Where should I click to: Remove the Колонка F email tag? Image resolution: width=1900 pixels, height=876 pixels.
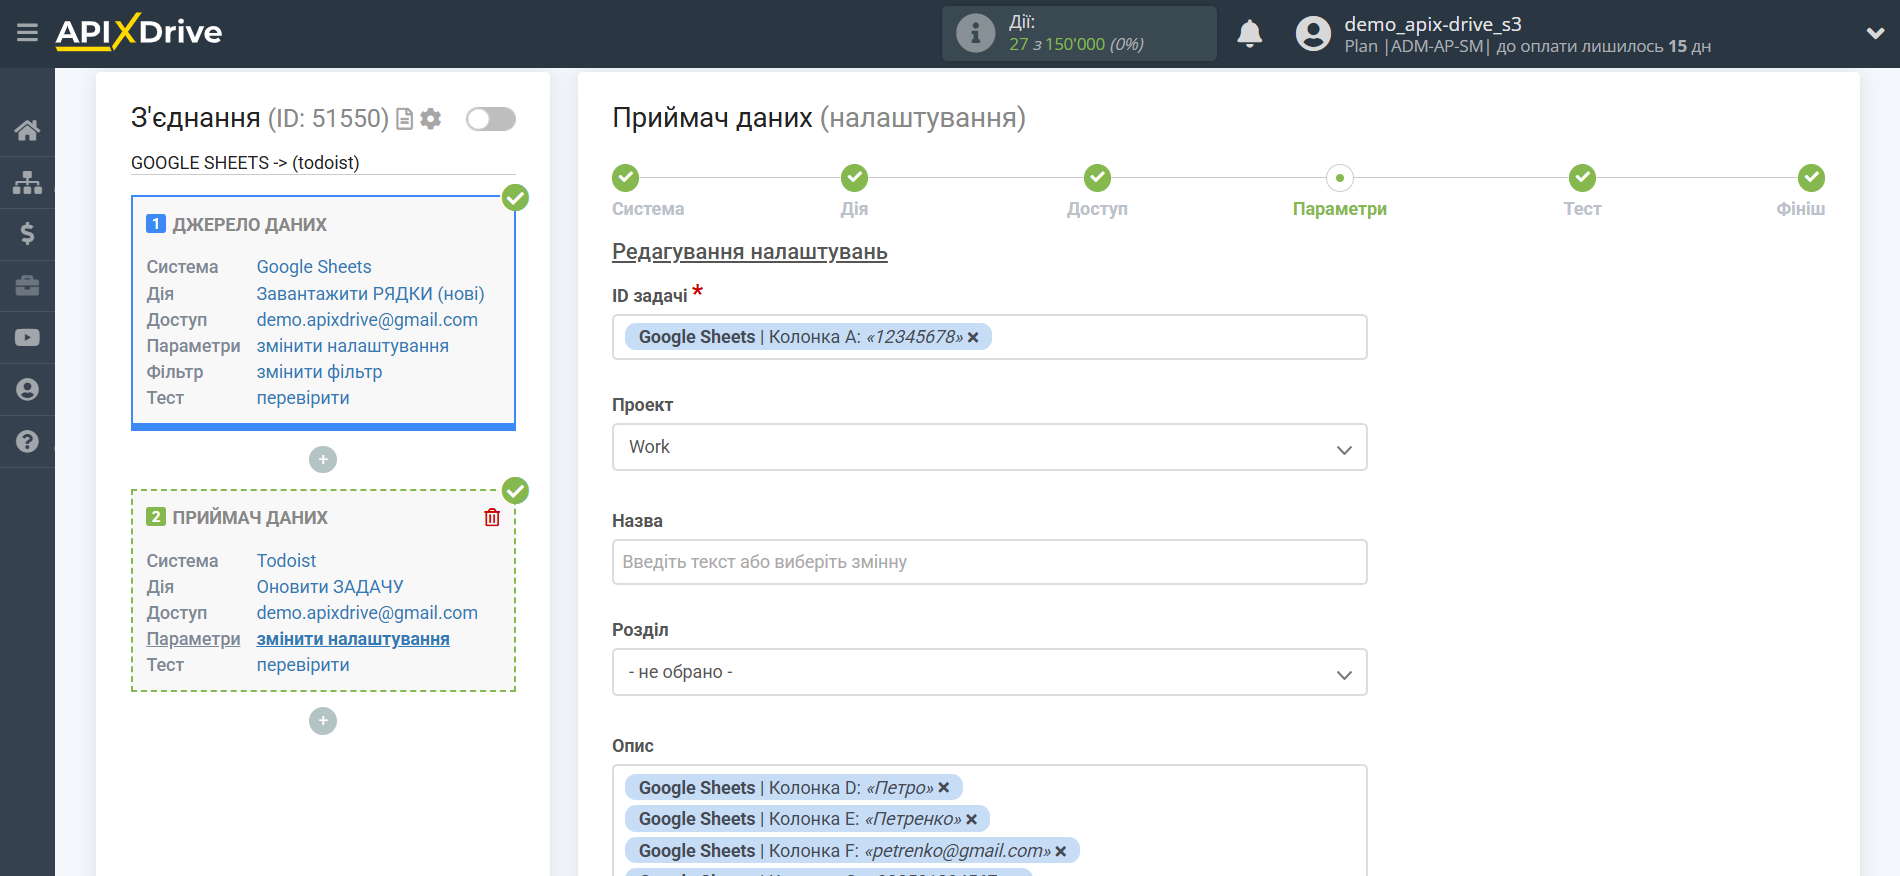1061,851
